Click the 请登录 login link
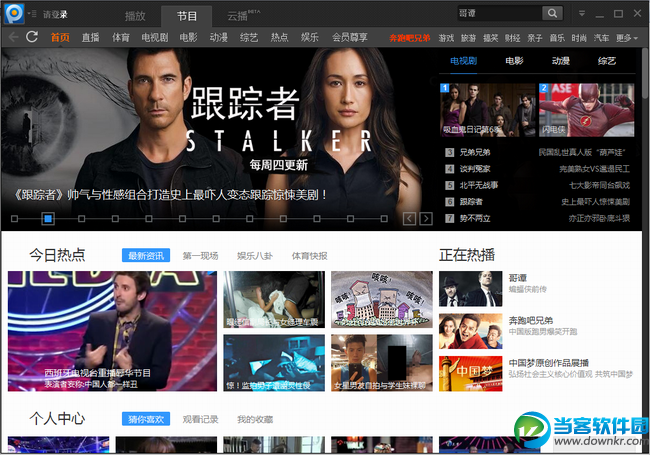The height and width of the screenshot is (455, 650). (55, 15)
